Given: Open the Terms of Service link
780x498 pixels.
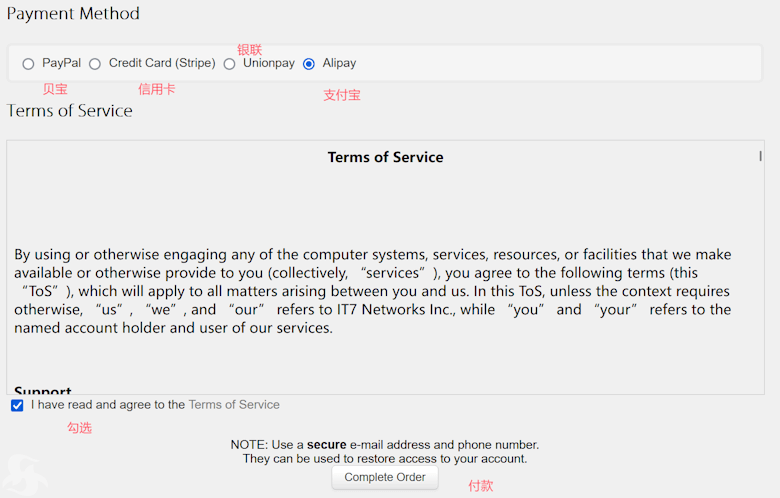Looking at the screenshot, I should pyautogui.click(x=234, y=404).
